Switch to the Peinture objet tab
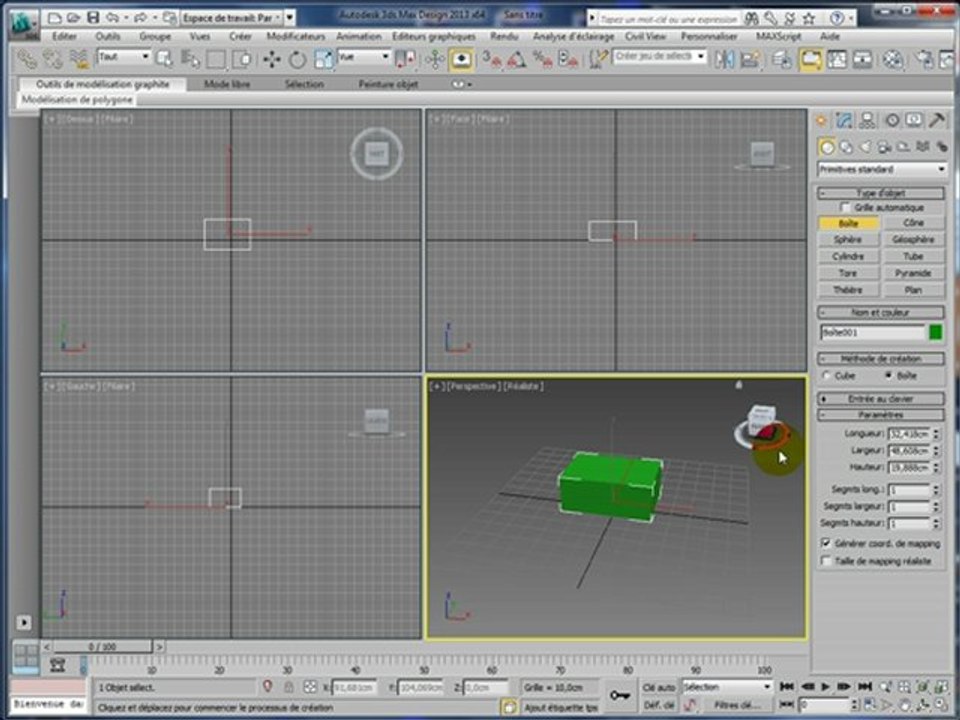This screenshot has height=720, width=960. point(388,84)
